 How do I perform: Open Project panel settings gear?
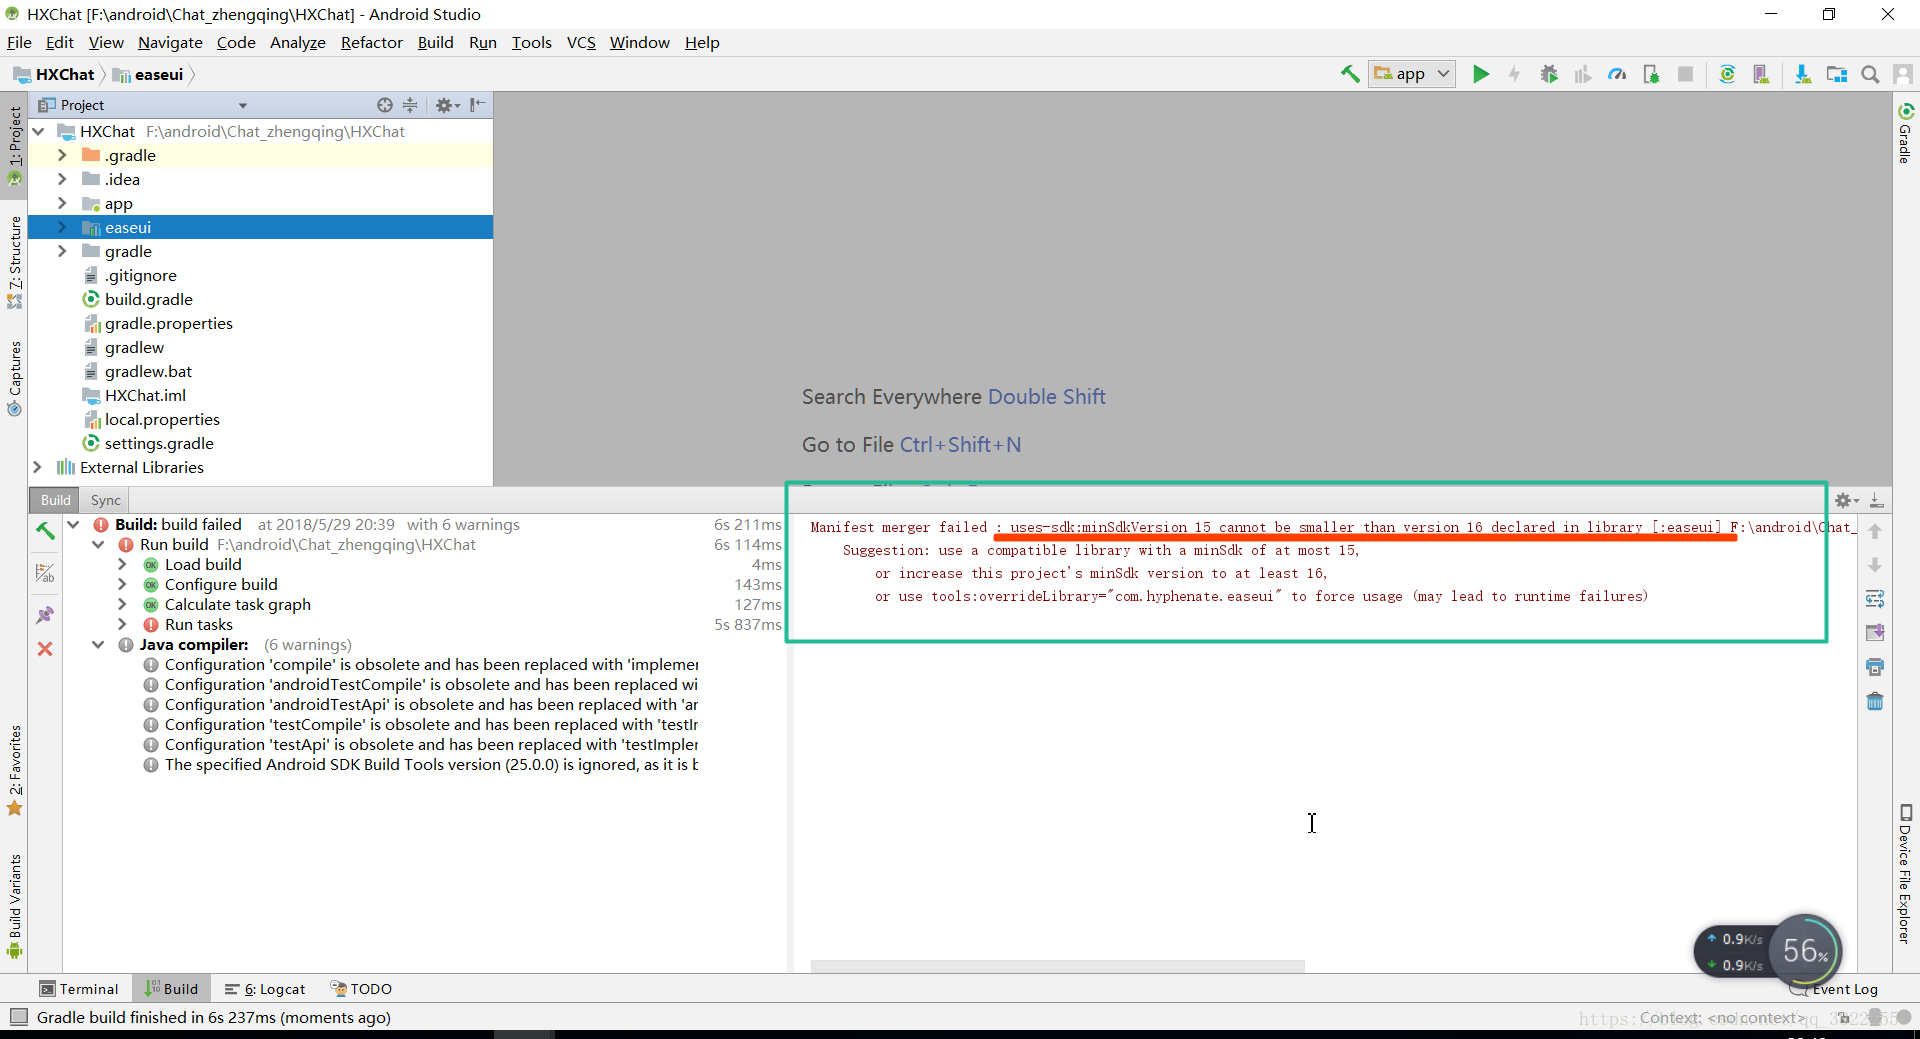pos(446,105)
